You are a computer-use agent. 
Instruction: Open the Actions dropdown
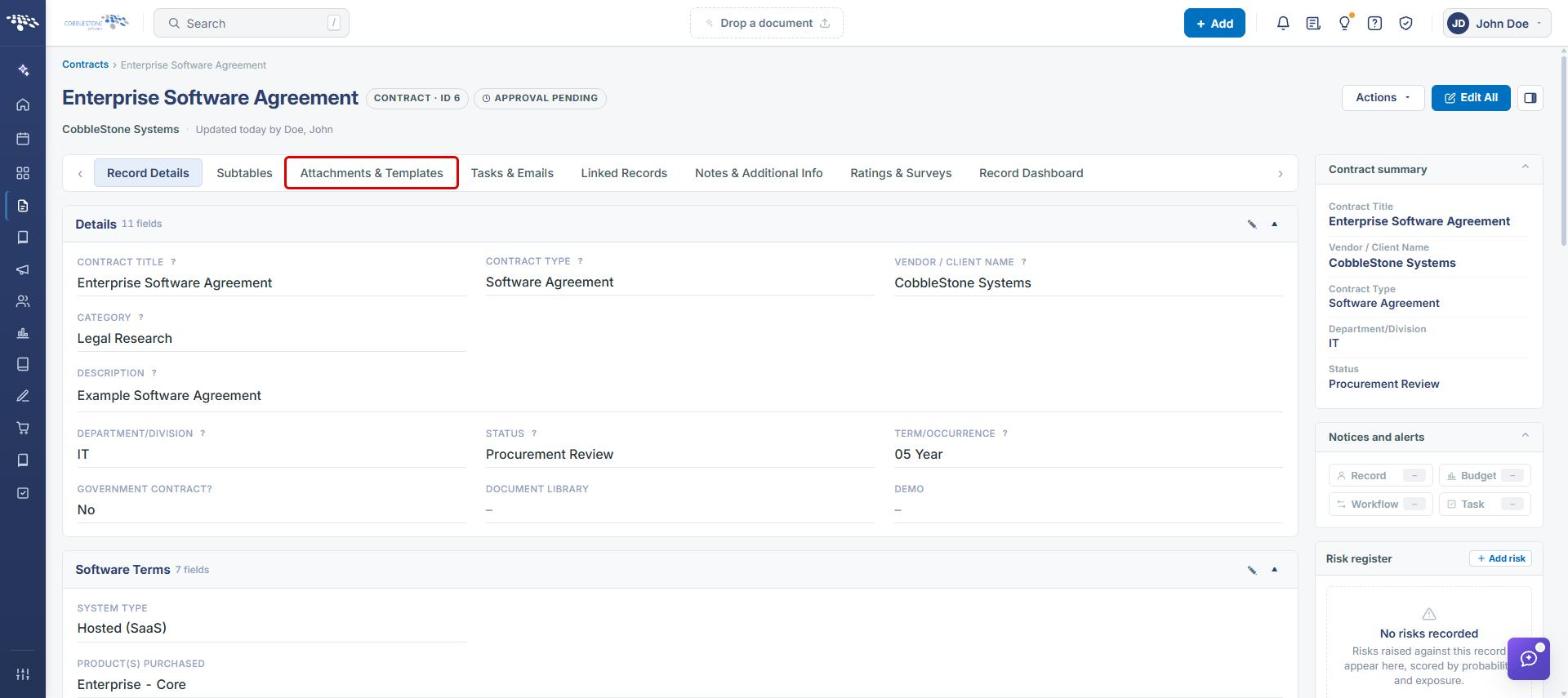point(1383,98)
